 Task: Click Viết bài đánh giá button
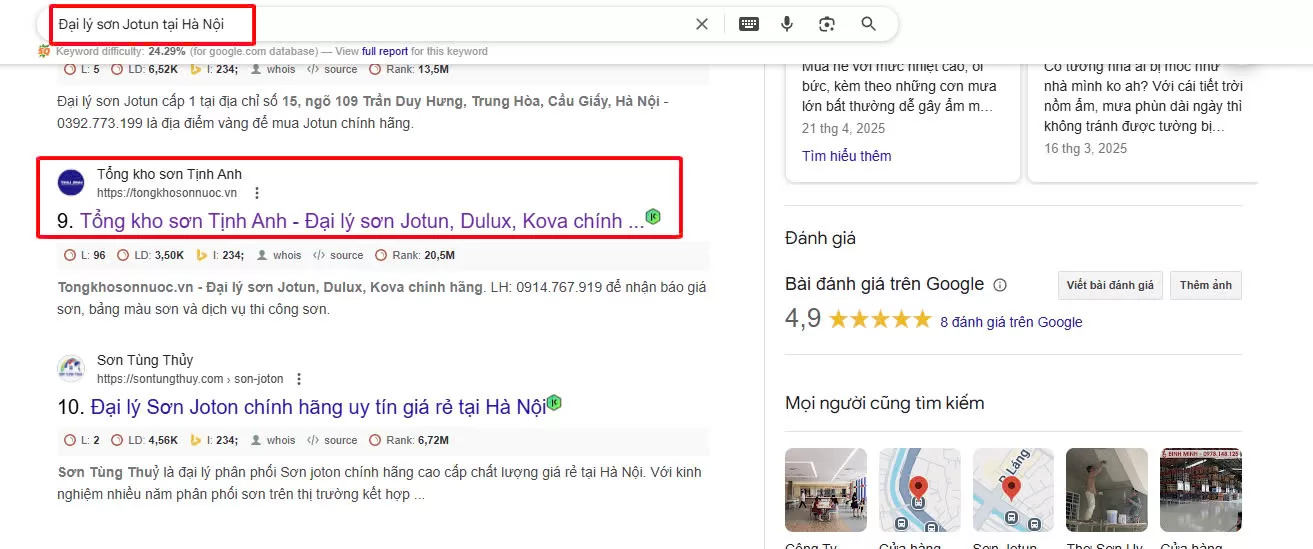[1110, 285]
